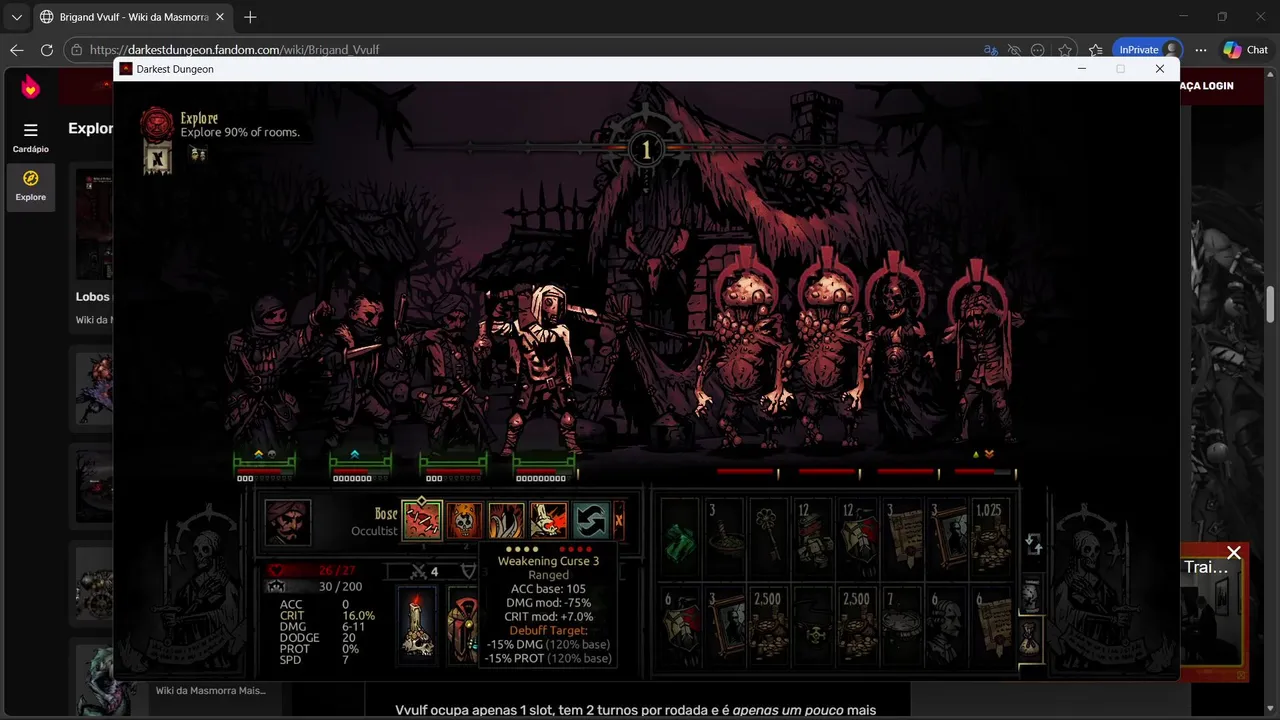Click the DODGE 20 stat

click(317, 638)
